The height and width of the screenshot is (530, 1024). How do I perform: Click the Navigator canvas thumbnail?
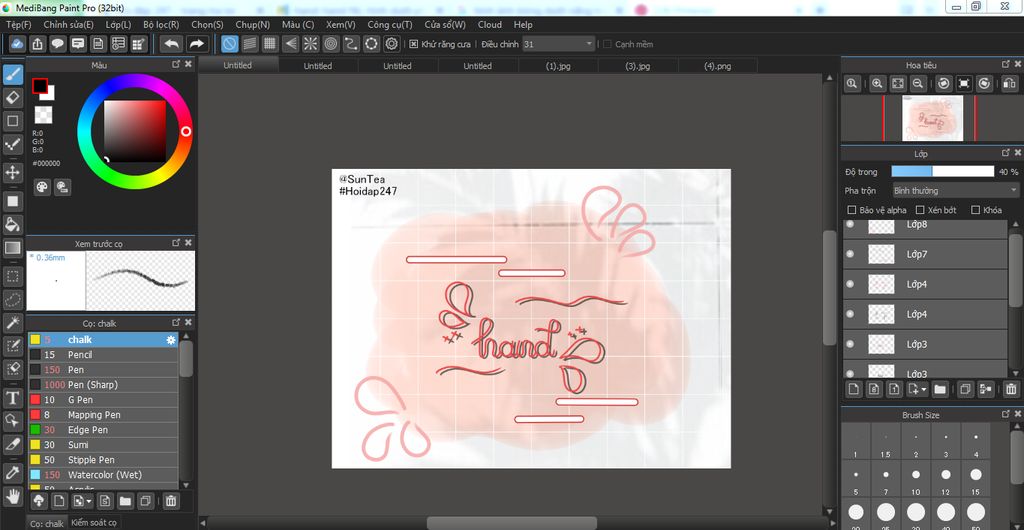933,118
